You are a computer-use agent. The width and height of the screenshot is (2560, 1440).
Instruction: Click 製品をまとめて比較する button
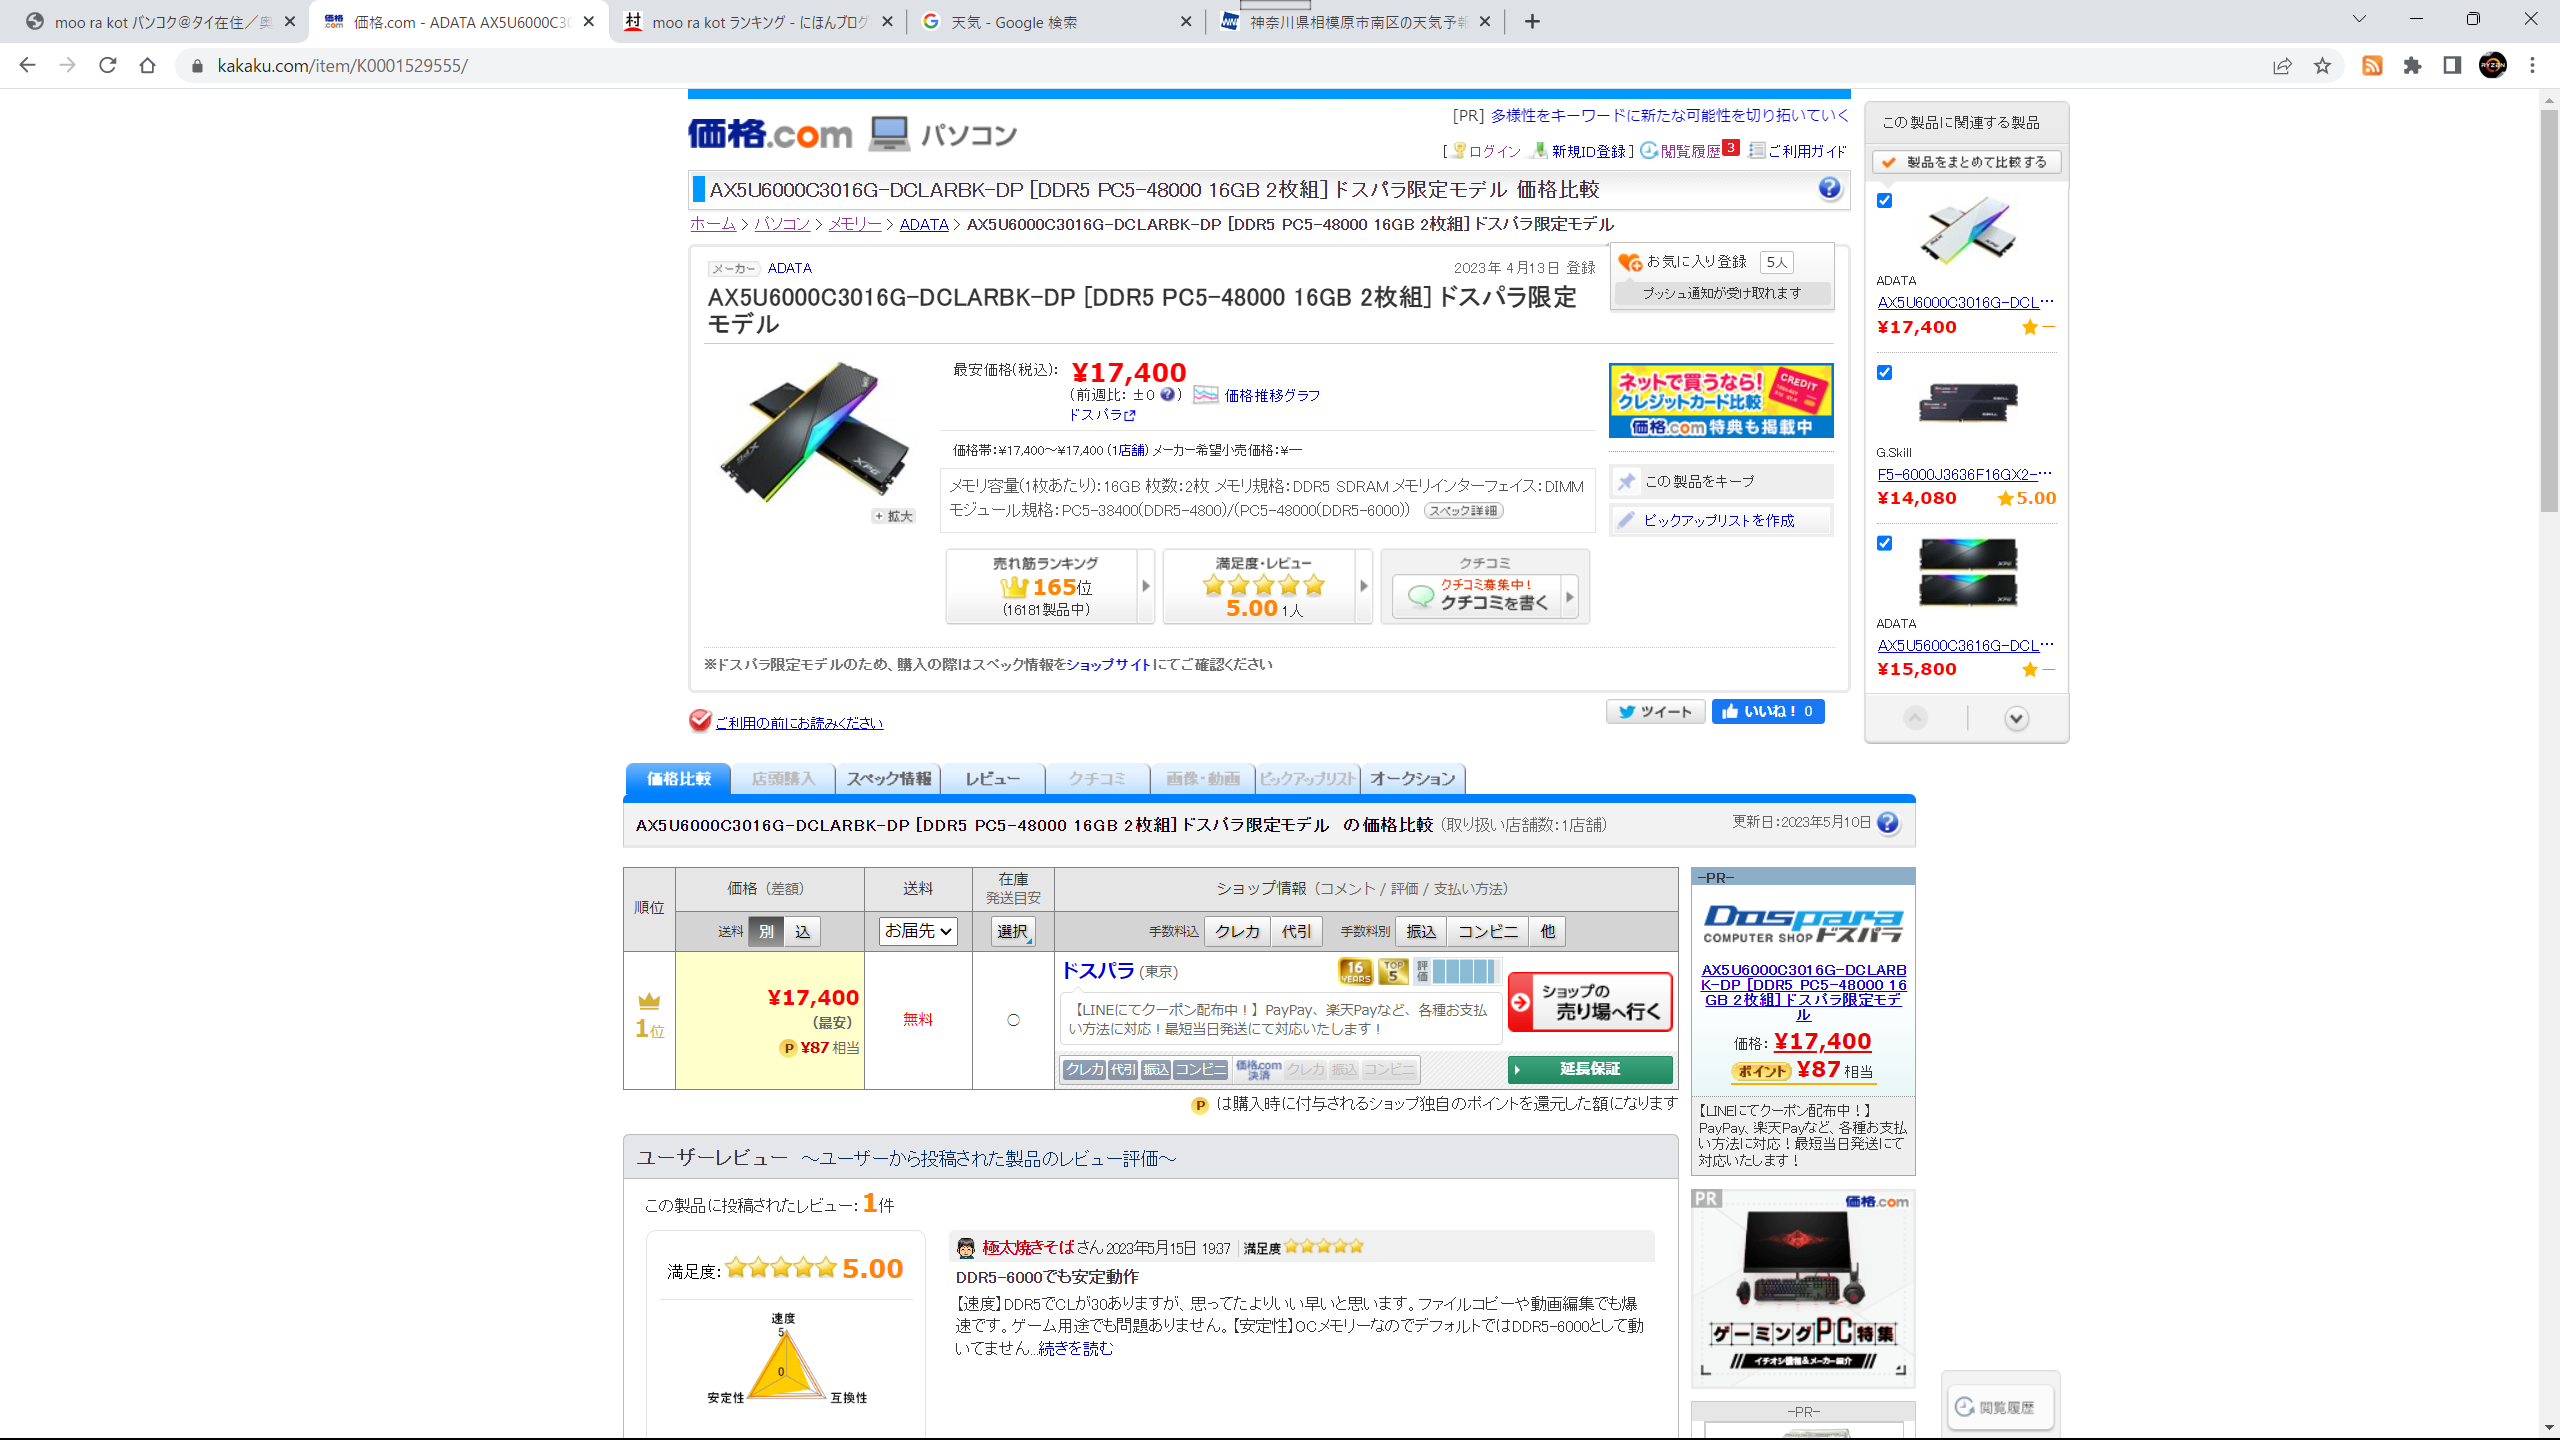pos(1966,162)
